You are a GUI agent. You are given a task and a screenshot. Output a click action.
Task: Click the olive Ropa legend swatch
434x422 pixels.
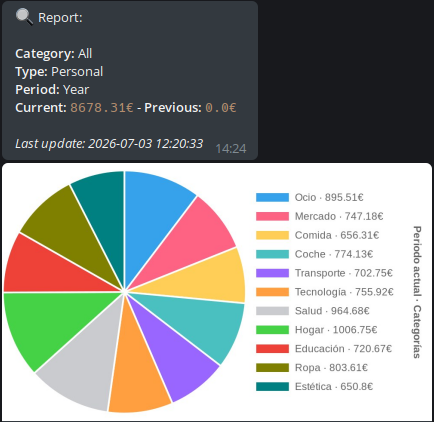tap(272, 368)
